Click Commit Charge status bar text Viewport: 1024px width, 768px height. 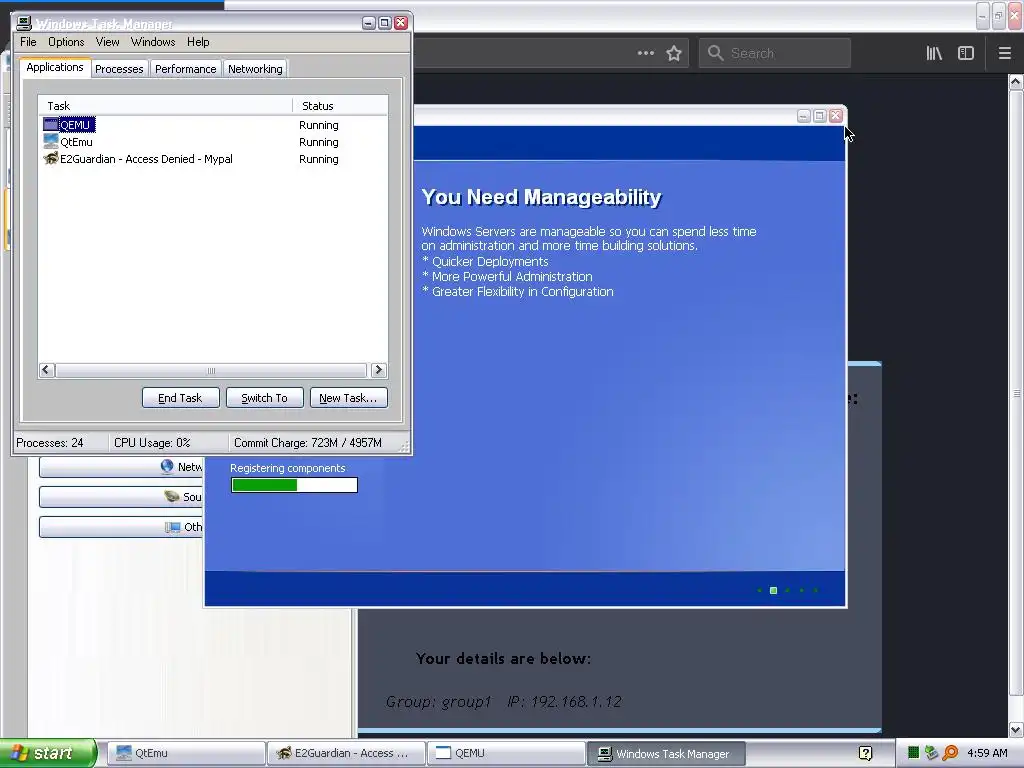[308, 443]
